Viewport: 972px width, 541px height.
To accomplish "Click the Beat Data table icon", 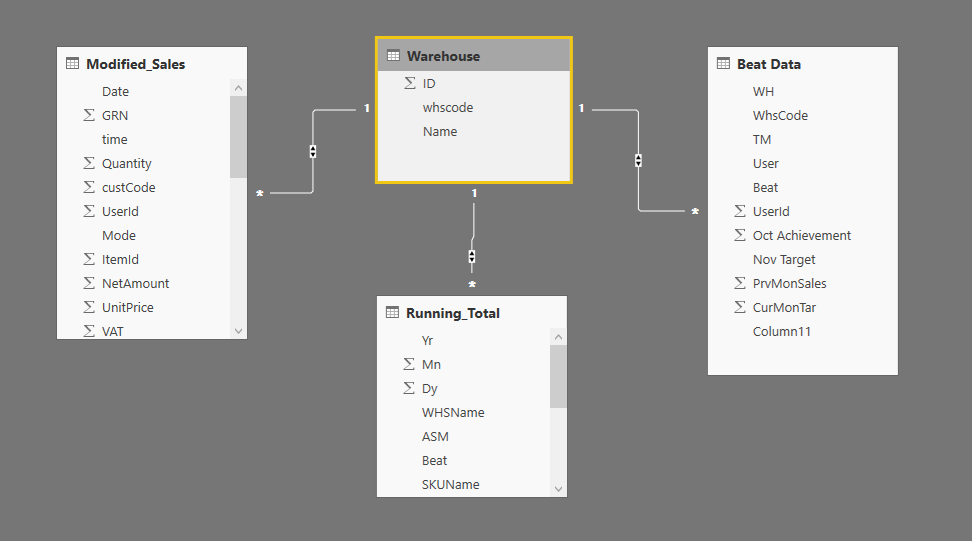I will click(723, 64).
